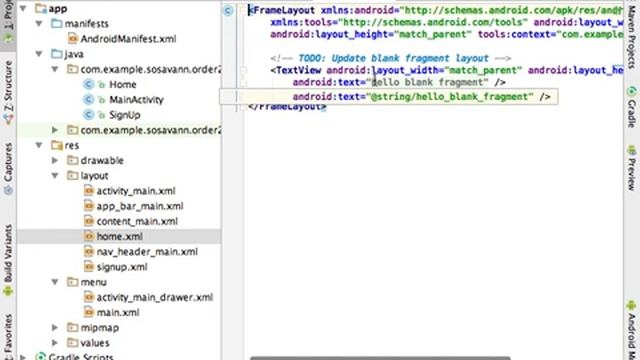
Task: Collapse the java folder
Action: (x=39, y=54)
